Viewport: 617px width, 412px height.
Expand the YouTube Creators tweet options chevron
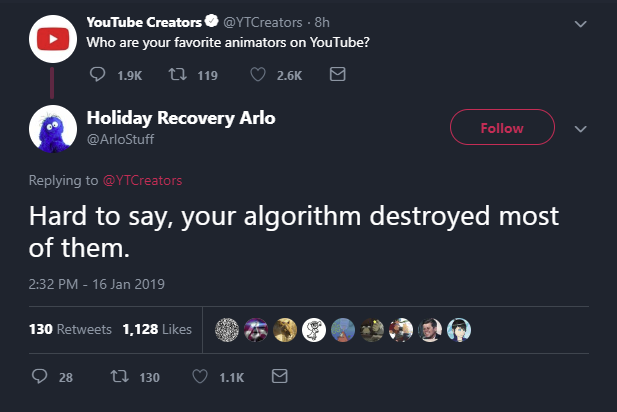581,24
